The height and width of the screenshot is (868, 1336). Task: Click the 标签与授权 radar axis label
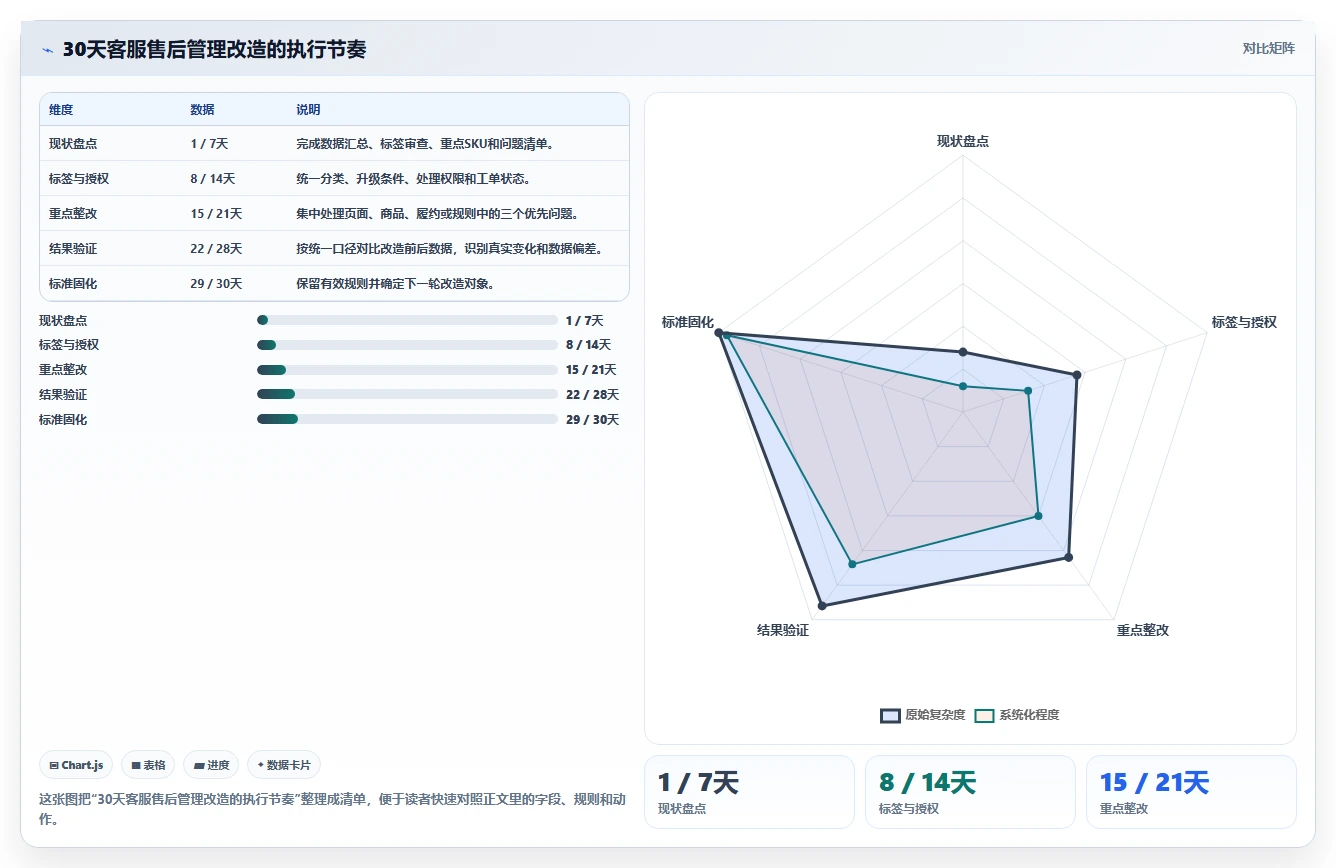(x=1244, y=322)
